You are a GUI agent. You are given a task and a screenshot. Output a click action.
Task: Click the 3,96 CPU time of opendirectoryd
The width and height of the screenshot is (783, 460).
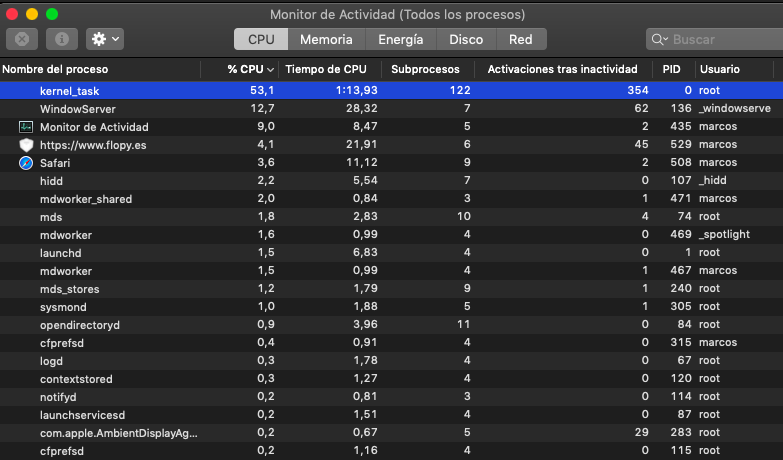365,324
